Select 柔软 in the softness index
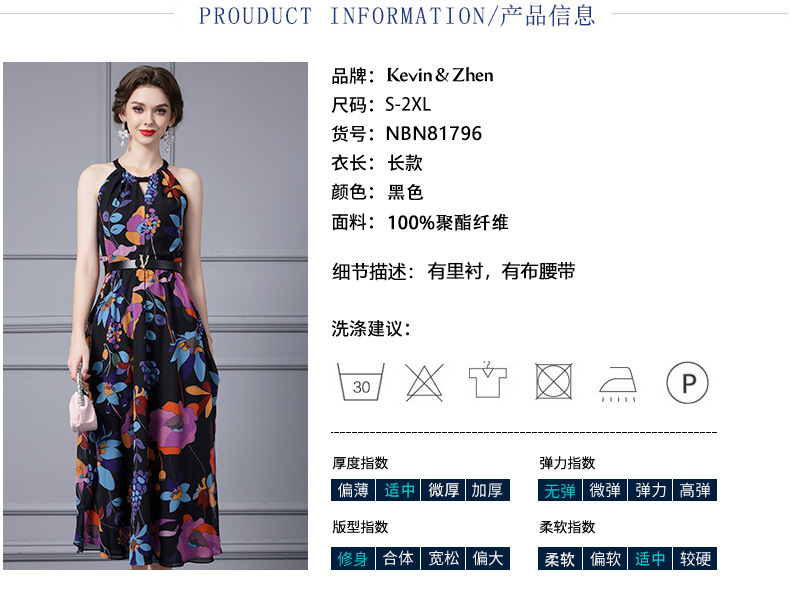 click(560, 558)
